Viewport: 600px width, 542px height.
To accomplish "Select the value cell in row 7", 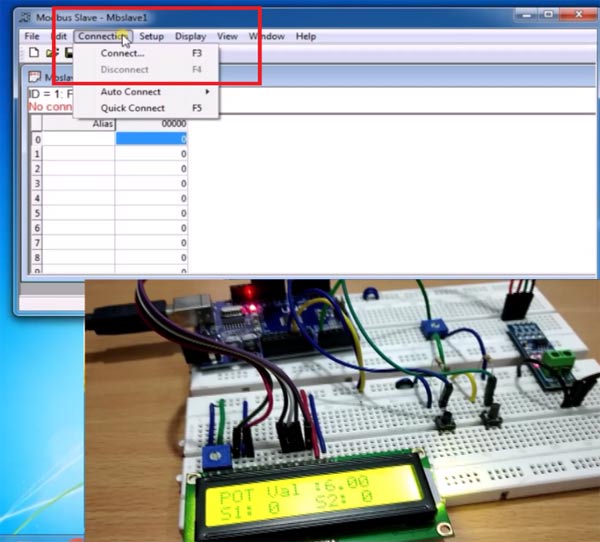I will [151, 243].
